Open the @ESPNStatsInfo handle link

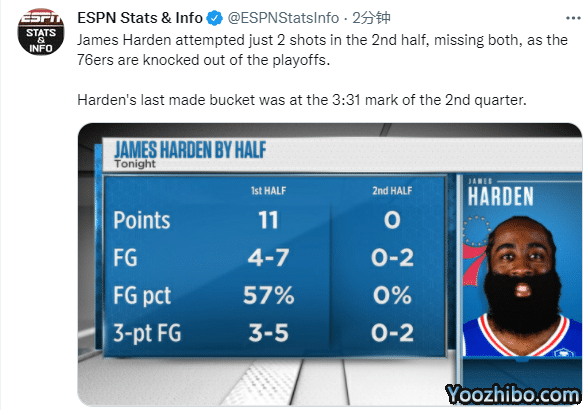point(283,18)
